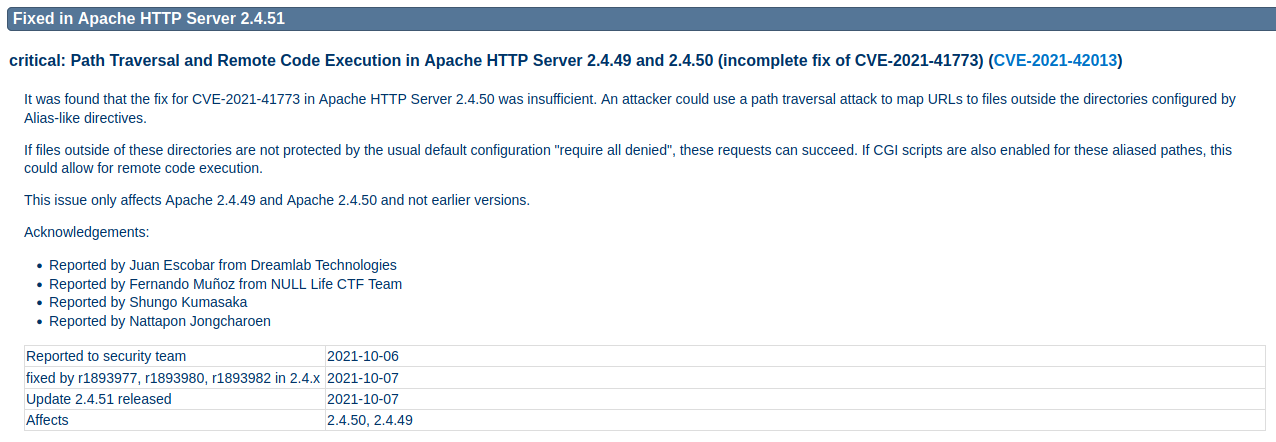Image resolution: width=1276 pixels, height=442 pixels.
Task: Click the paragraph starting "It was found that"
Action: (x=629, y=108)
